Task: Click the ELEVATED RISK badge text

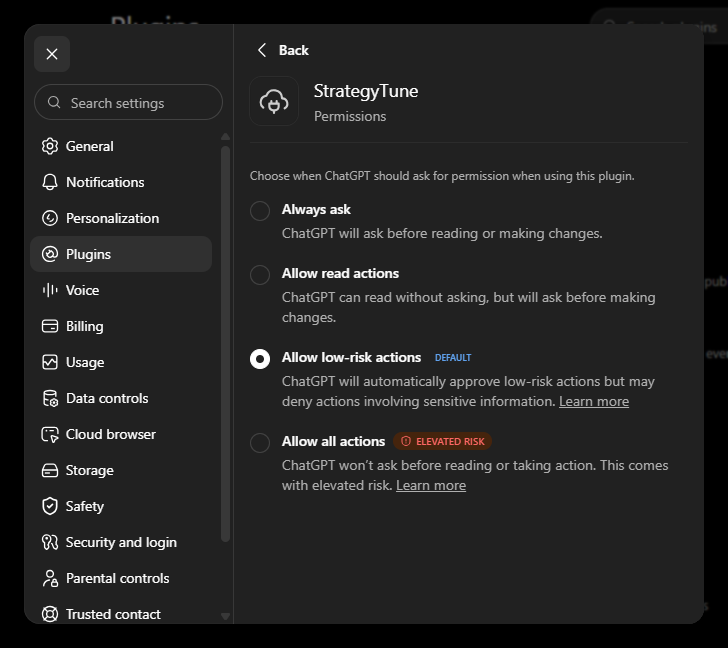Action: coord(450,441)
